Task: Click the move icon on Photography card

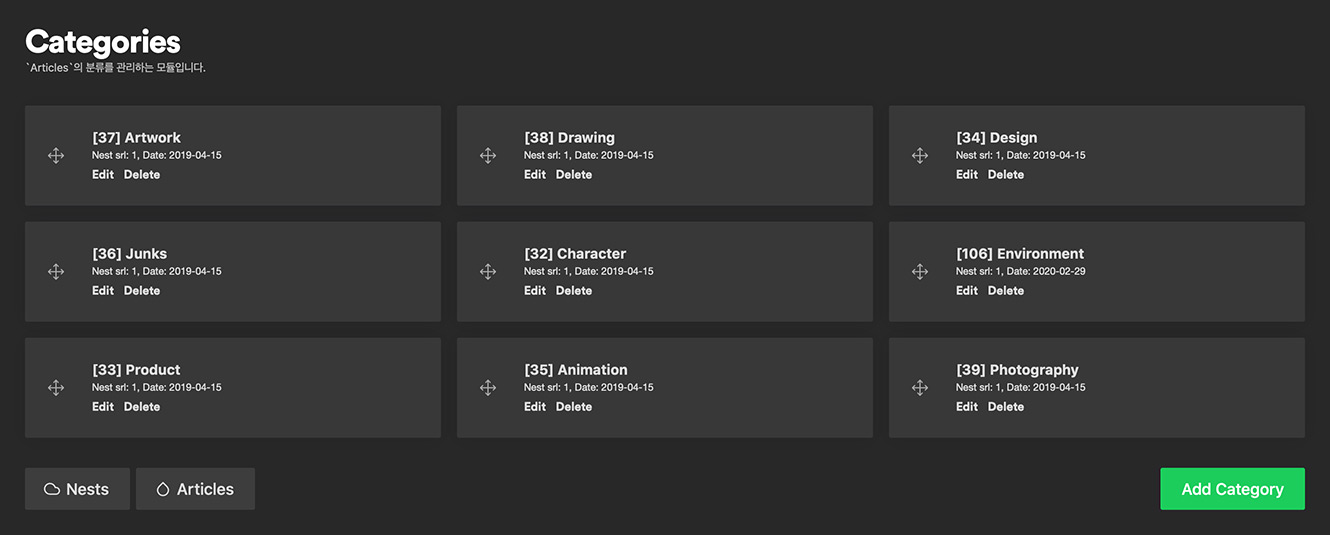Action: pyautogui.click(x=920, y=388)
